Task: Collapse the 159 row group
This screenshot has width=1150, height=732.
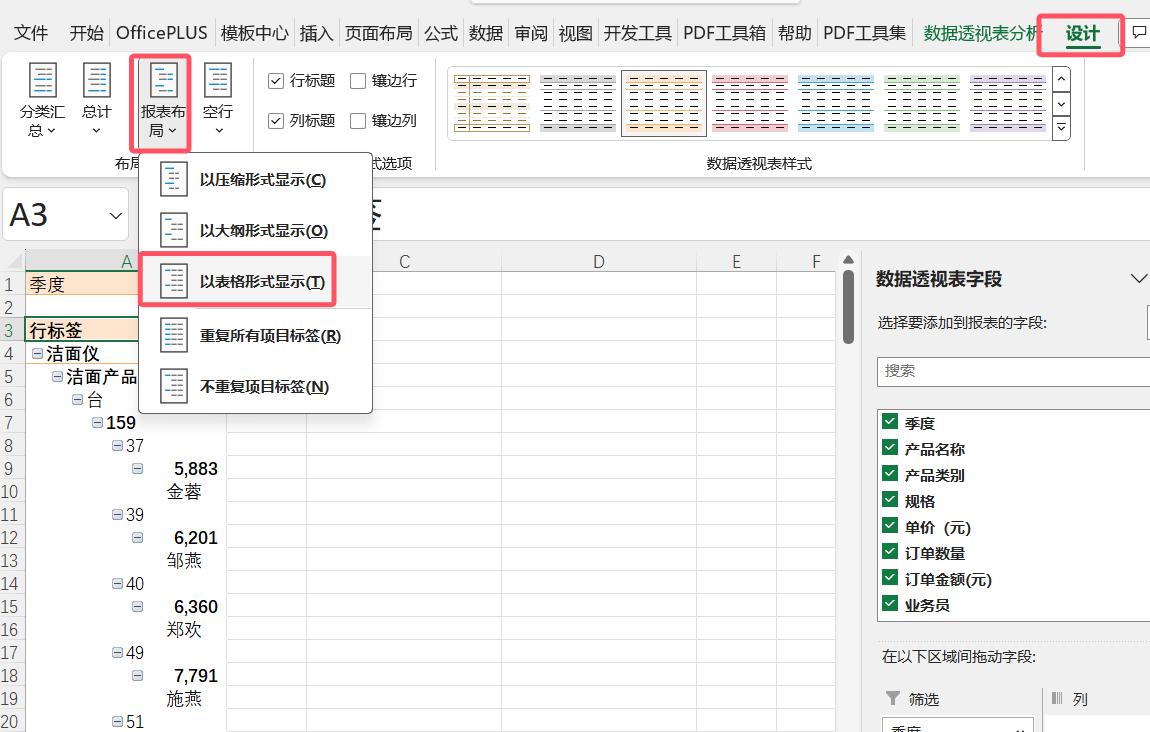Action: [x=97, y=422]
